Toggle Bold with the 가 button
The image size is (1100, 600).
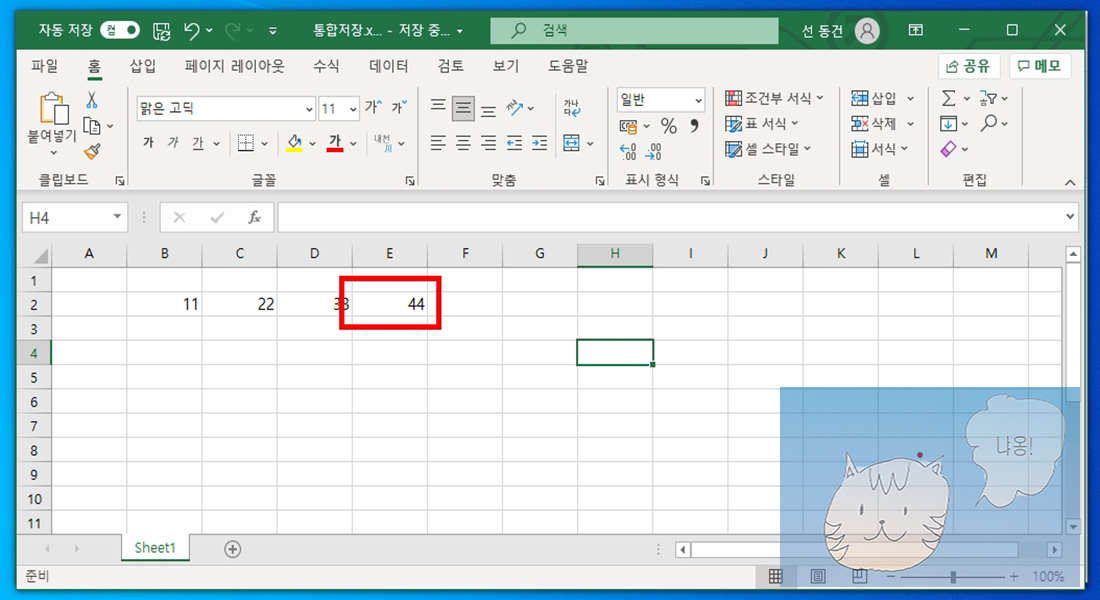(148, 143)
